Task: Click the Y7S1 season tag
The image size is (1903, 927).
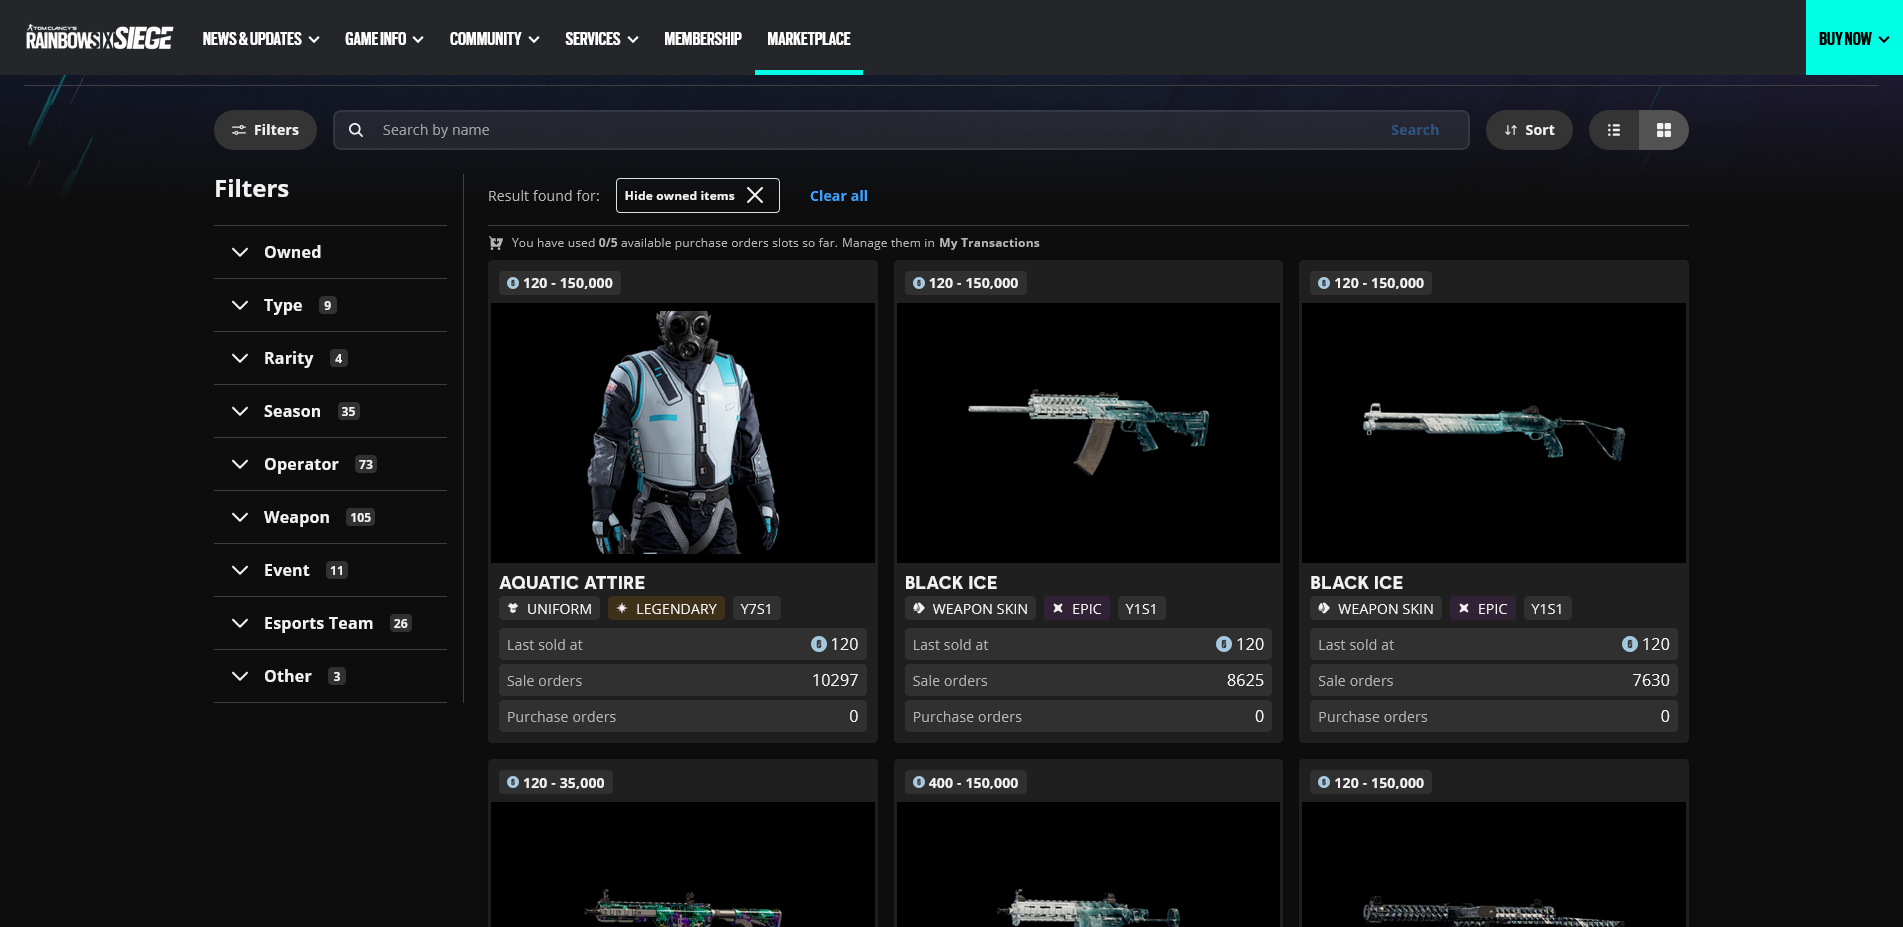Action: [x=756, y=608]
